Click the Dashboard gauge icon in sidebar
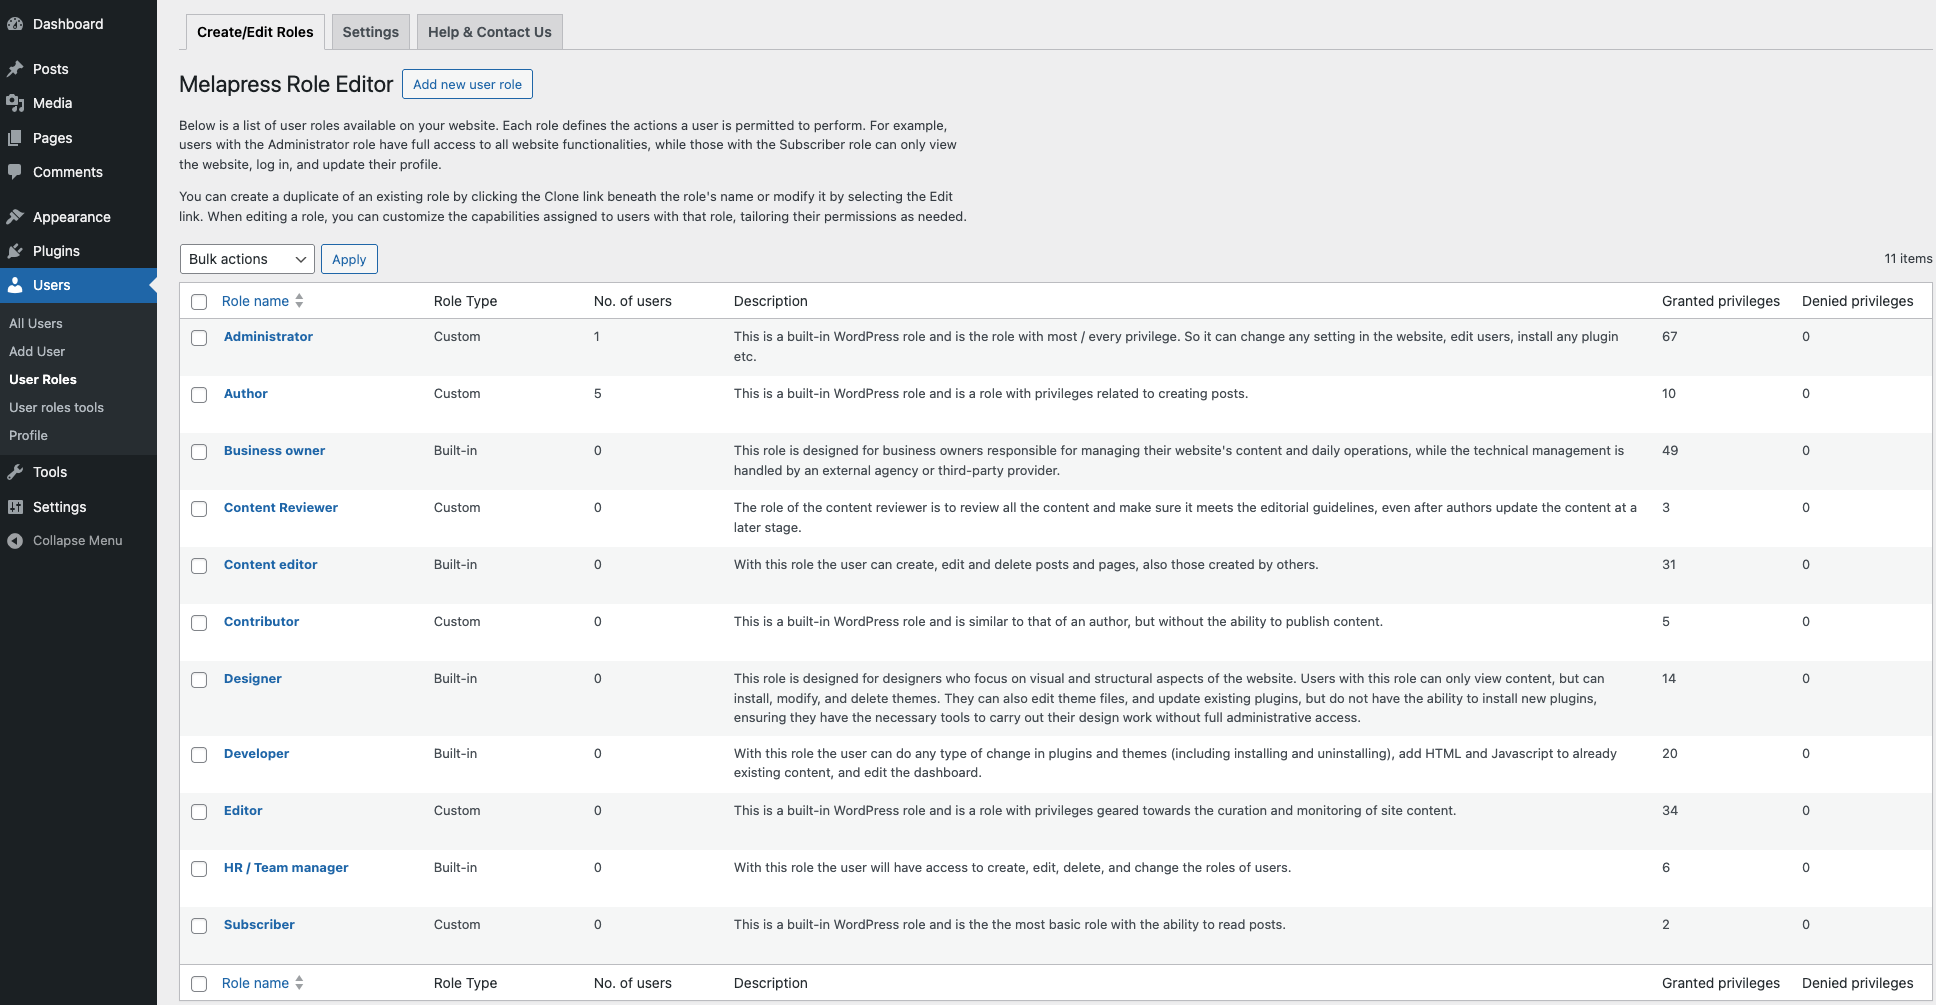1936x1005 pixels. pos(15,24)
